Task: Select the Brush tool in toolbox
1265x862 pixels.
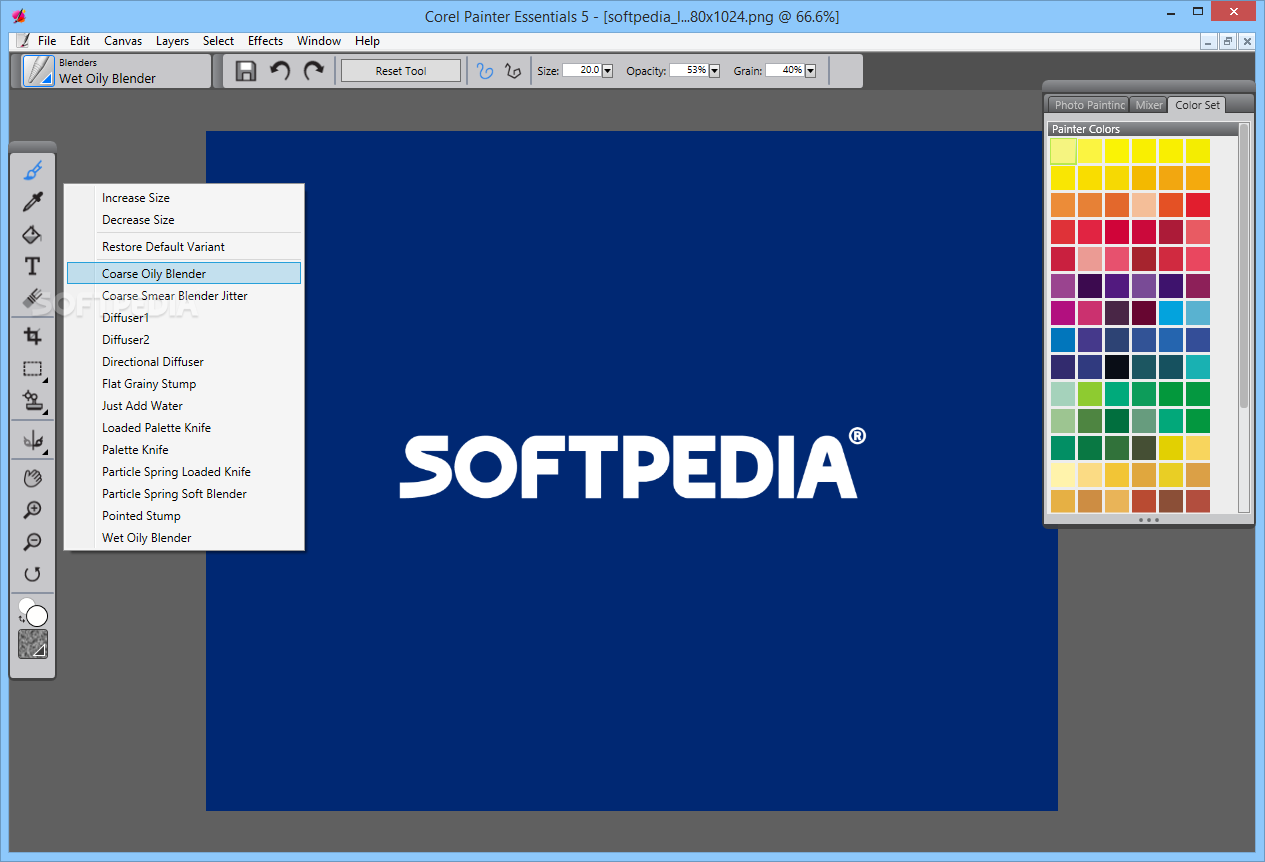Action: (32, 170)
